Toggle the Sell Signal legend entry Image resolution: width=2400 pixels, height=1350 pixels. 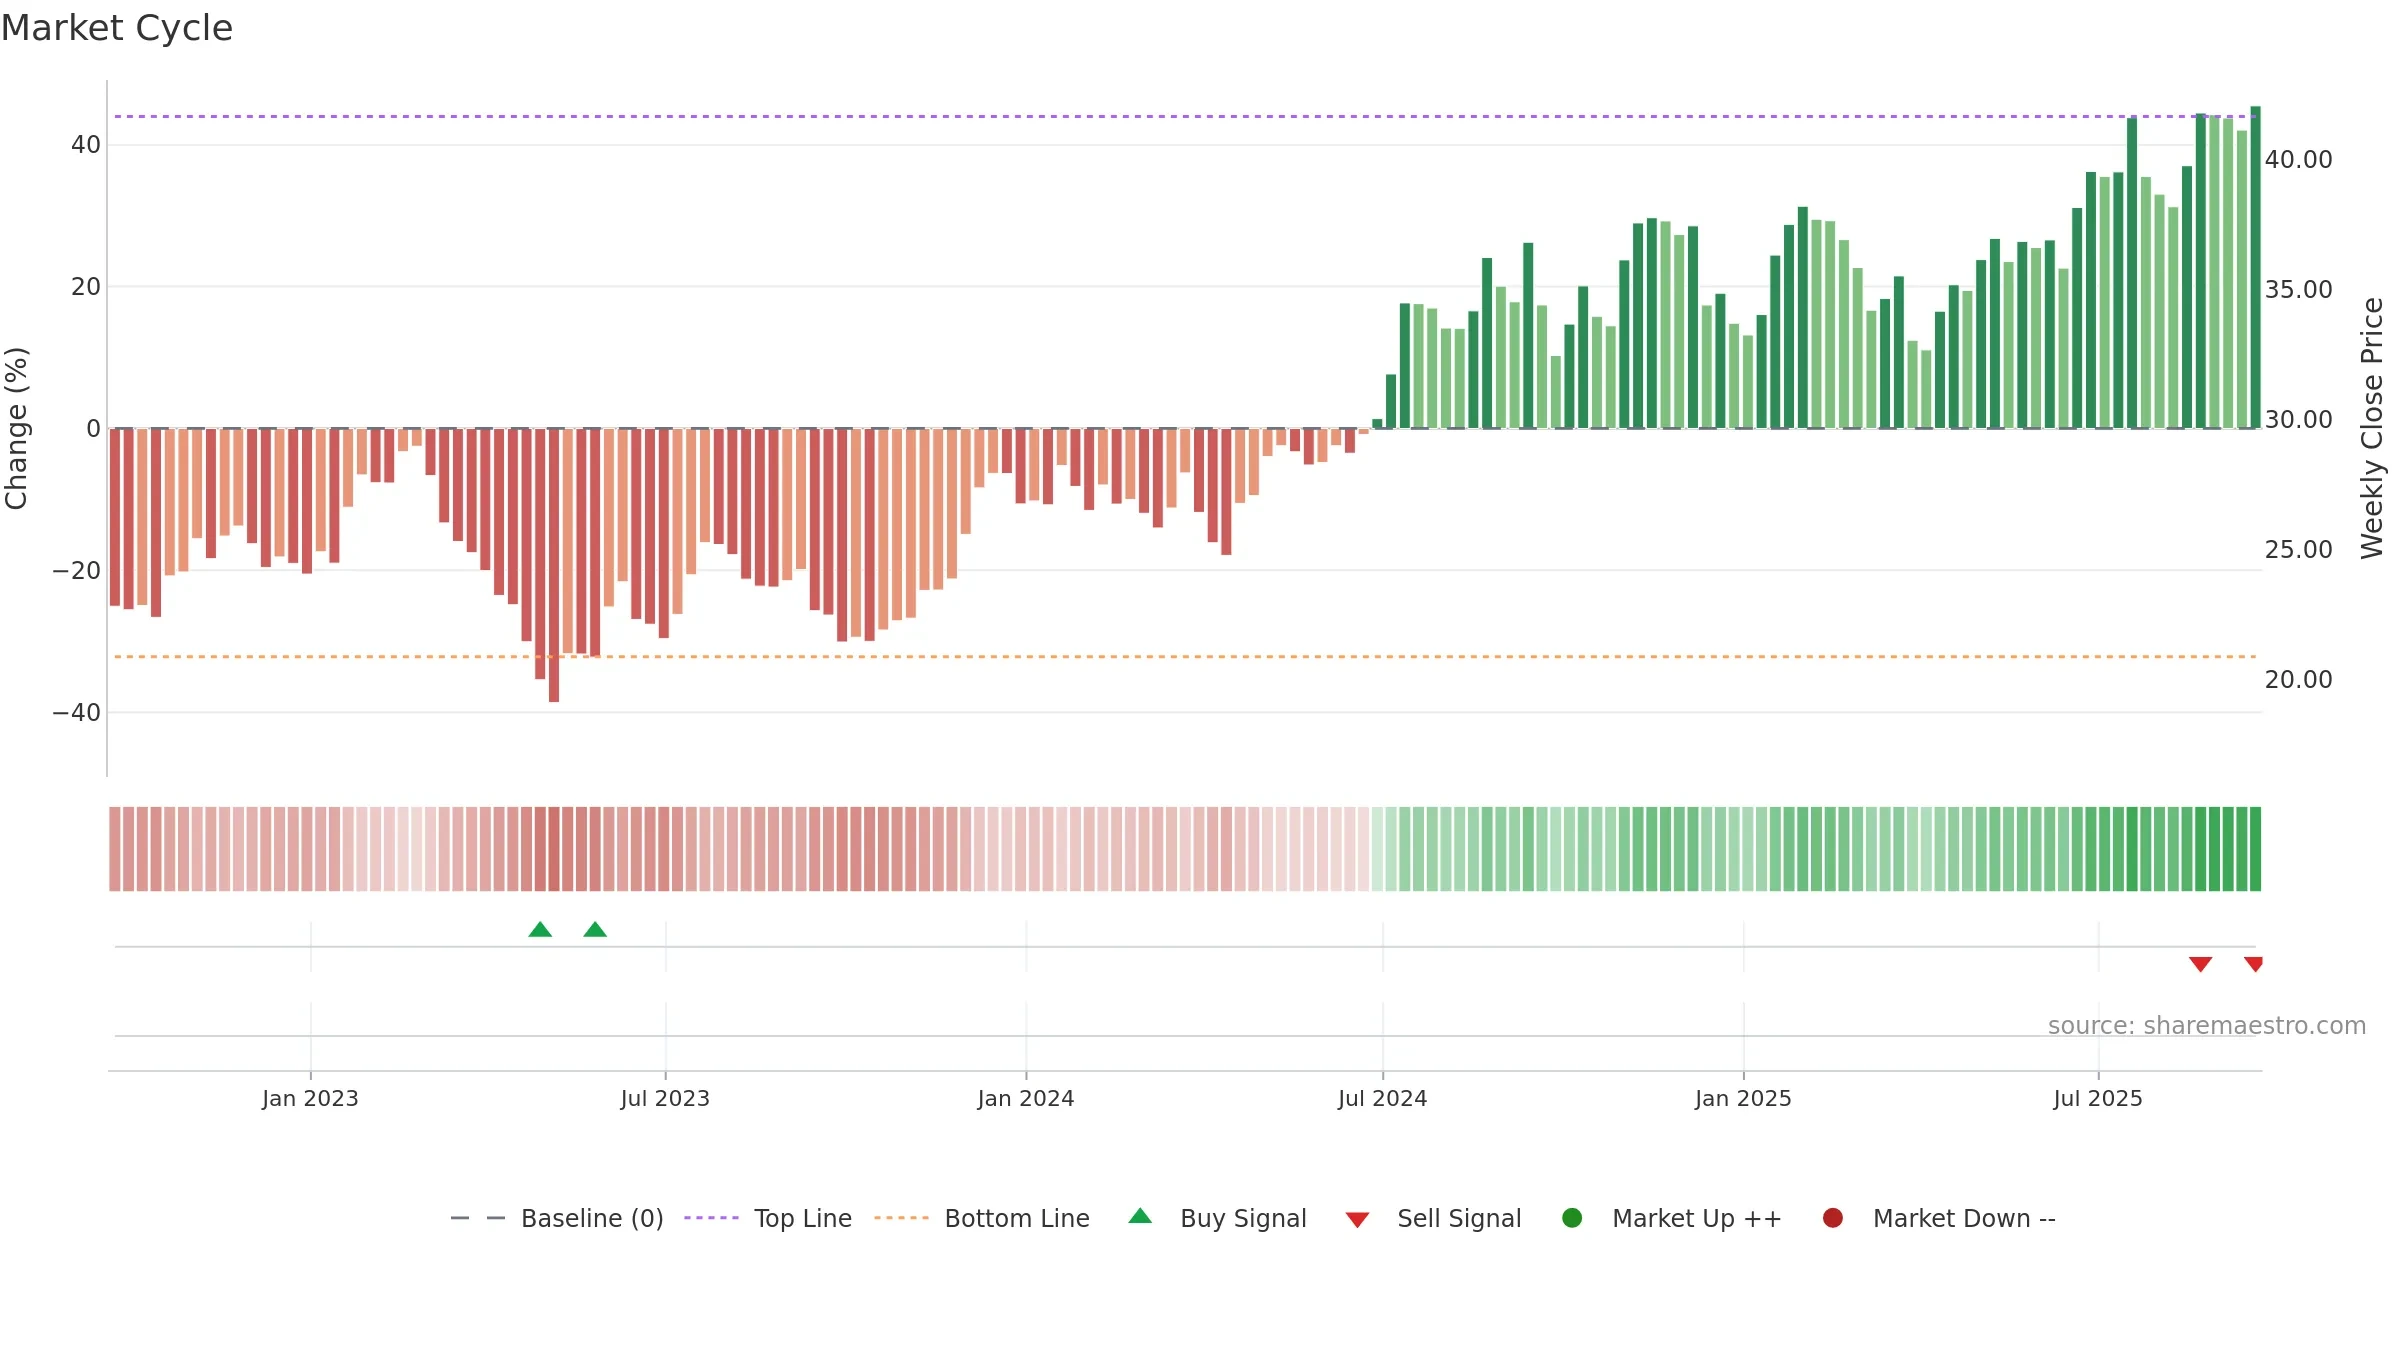click(1433, 1218)
